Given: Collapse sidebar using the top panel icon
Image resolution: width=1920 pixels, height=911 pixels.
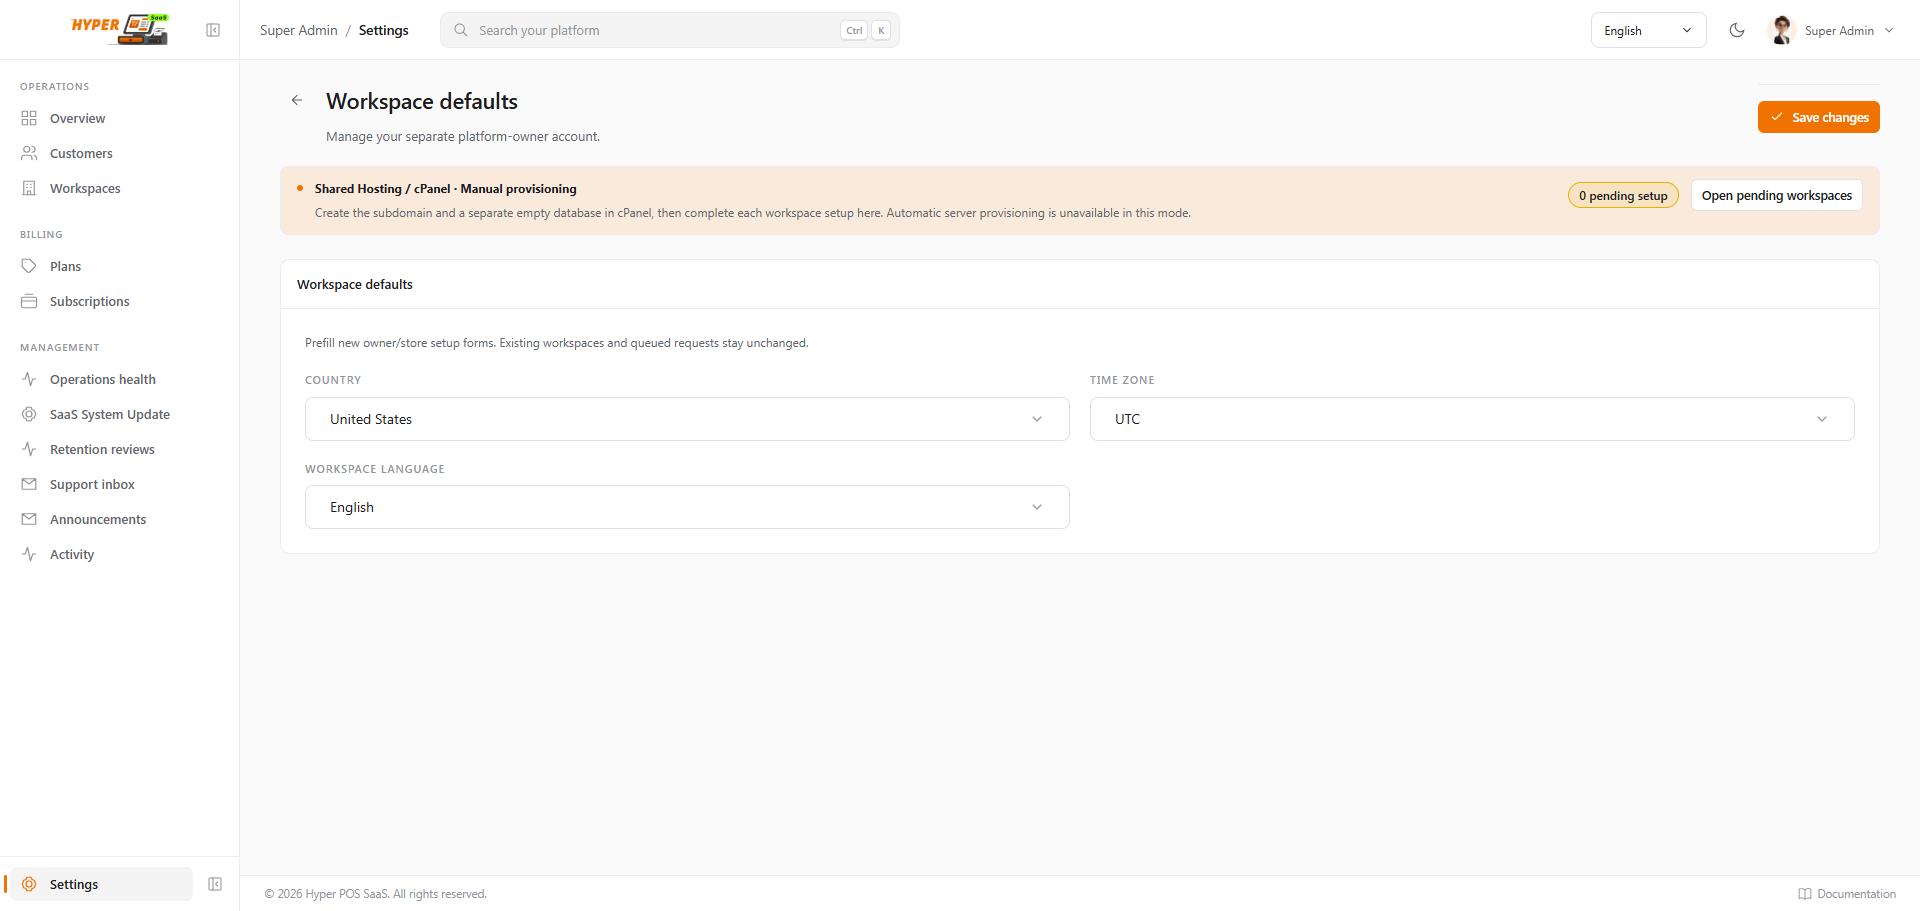Looking at the screenshot, I should tap(213, 30).
